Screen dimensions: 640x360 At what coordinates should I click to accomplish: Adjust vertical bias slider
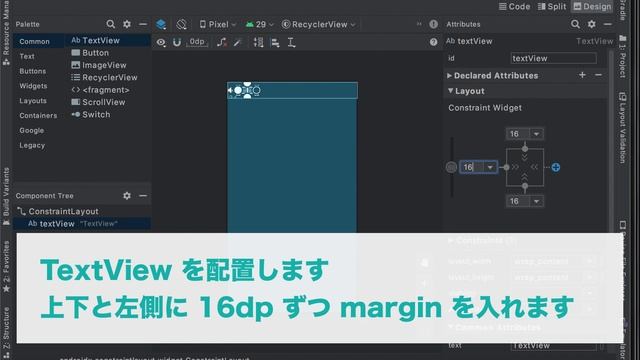click(x=451, y=167)
